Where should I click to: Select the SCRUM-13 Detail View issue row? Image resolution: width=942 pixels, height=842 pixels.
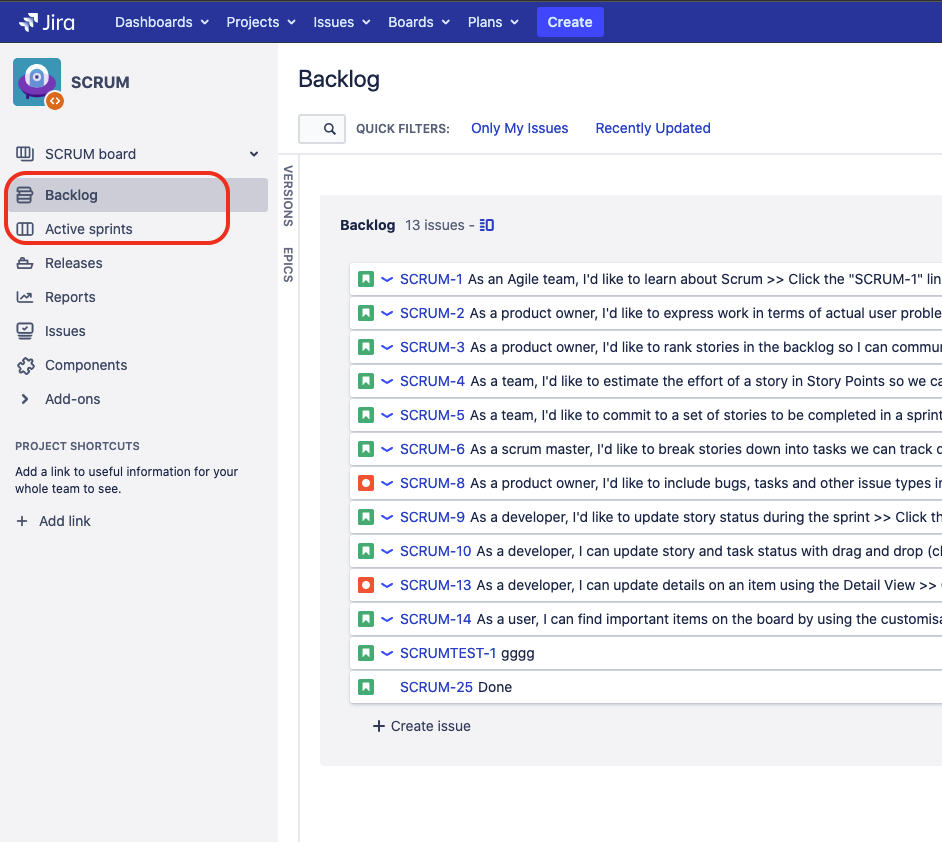(x=646, y=585)
